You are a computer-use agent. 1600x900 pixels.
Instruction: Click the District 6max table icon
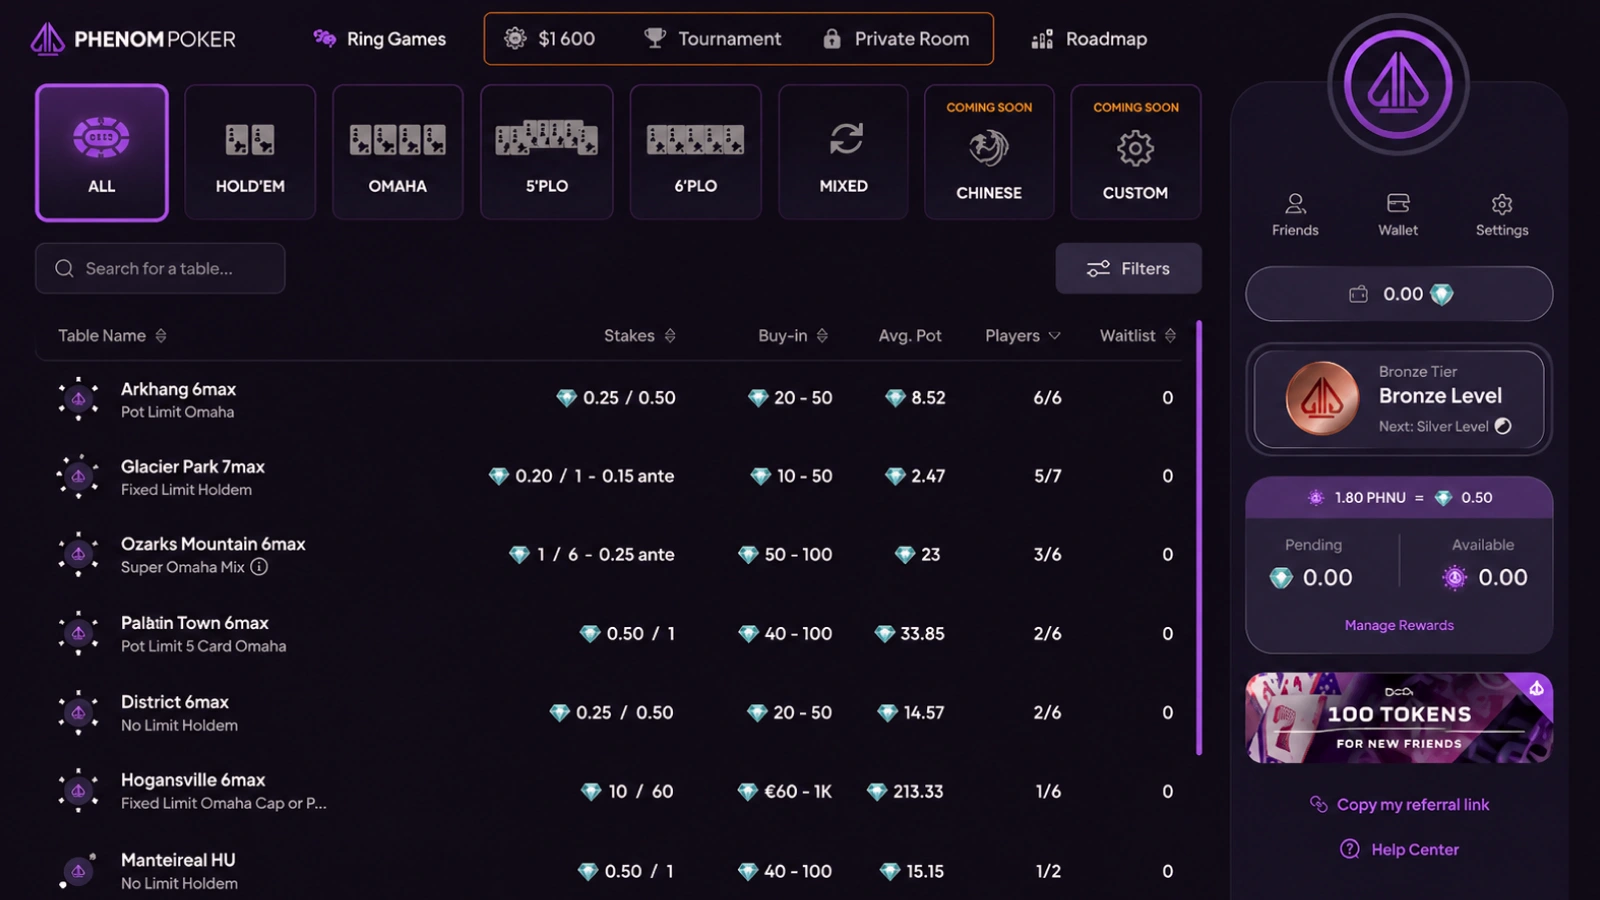pos(78,713)
